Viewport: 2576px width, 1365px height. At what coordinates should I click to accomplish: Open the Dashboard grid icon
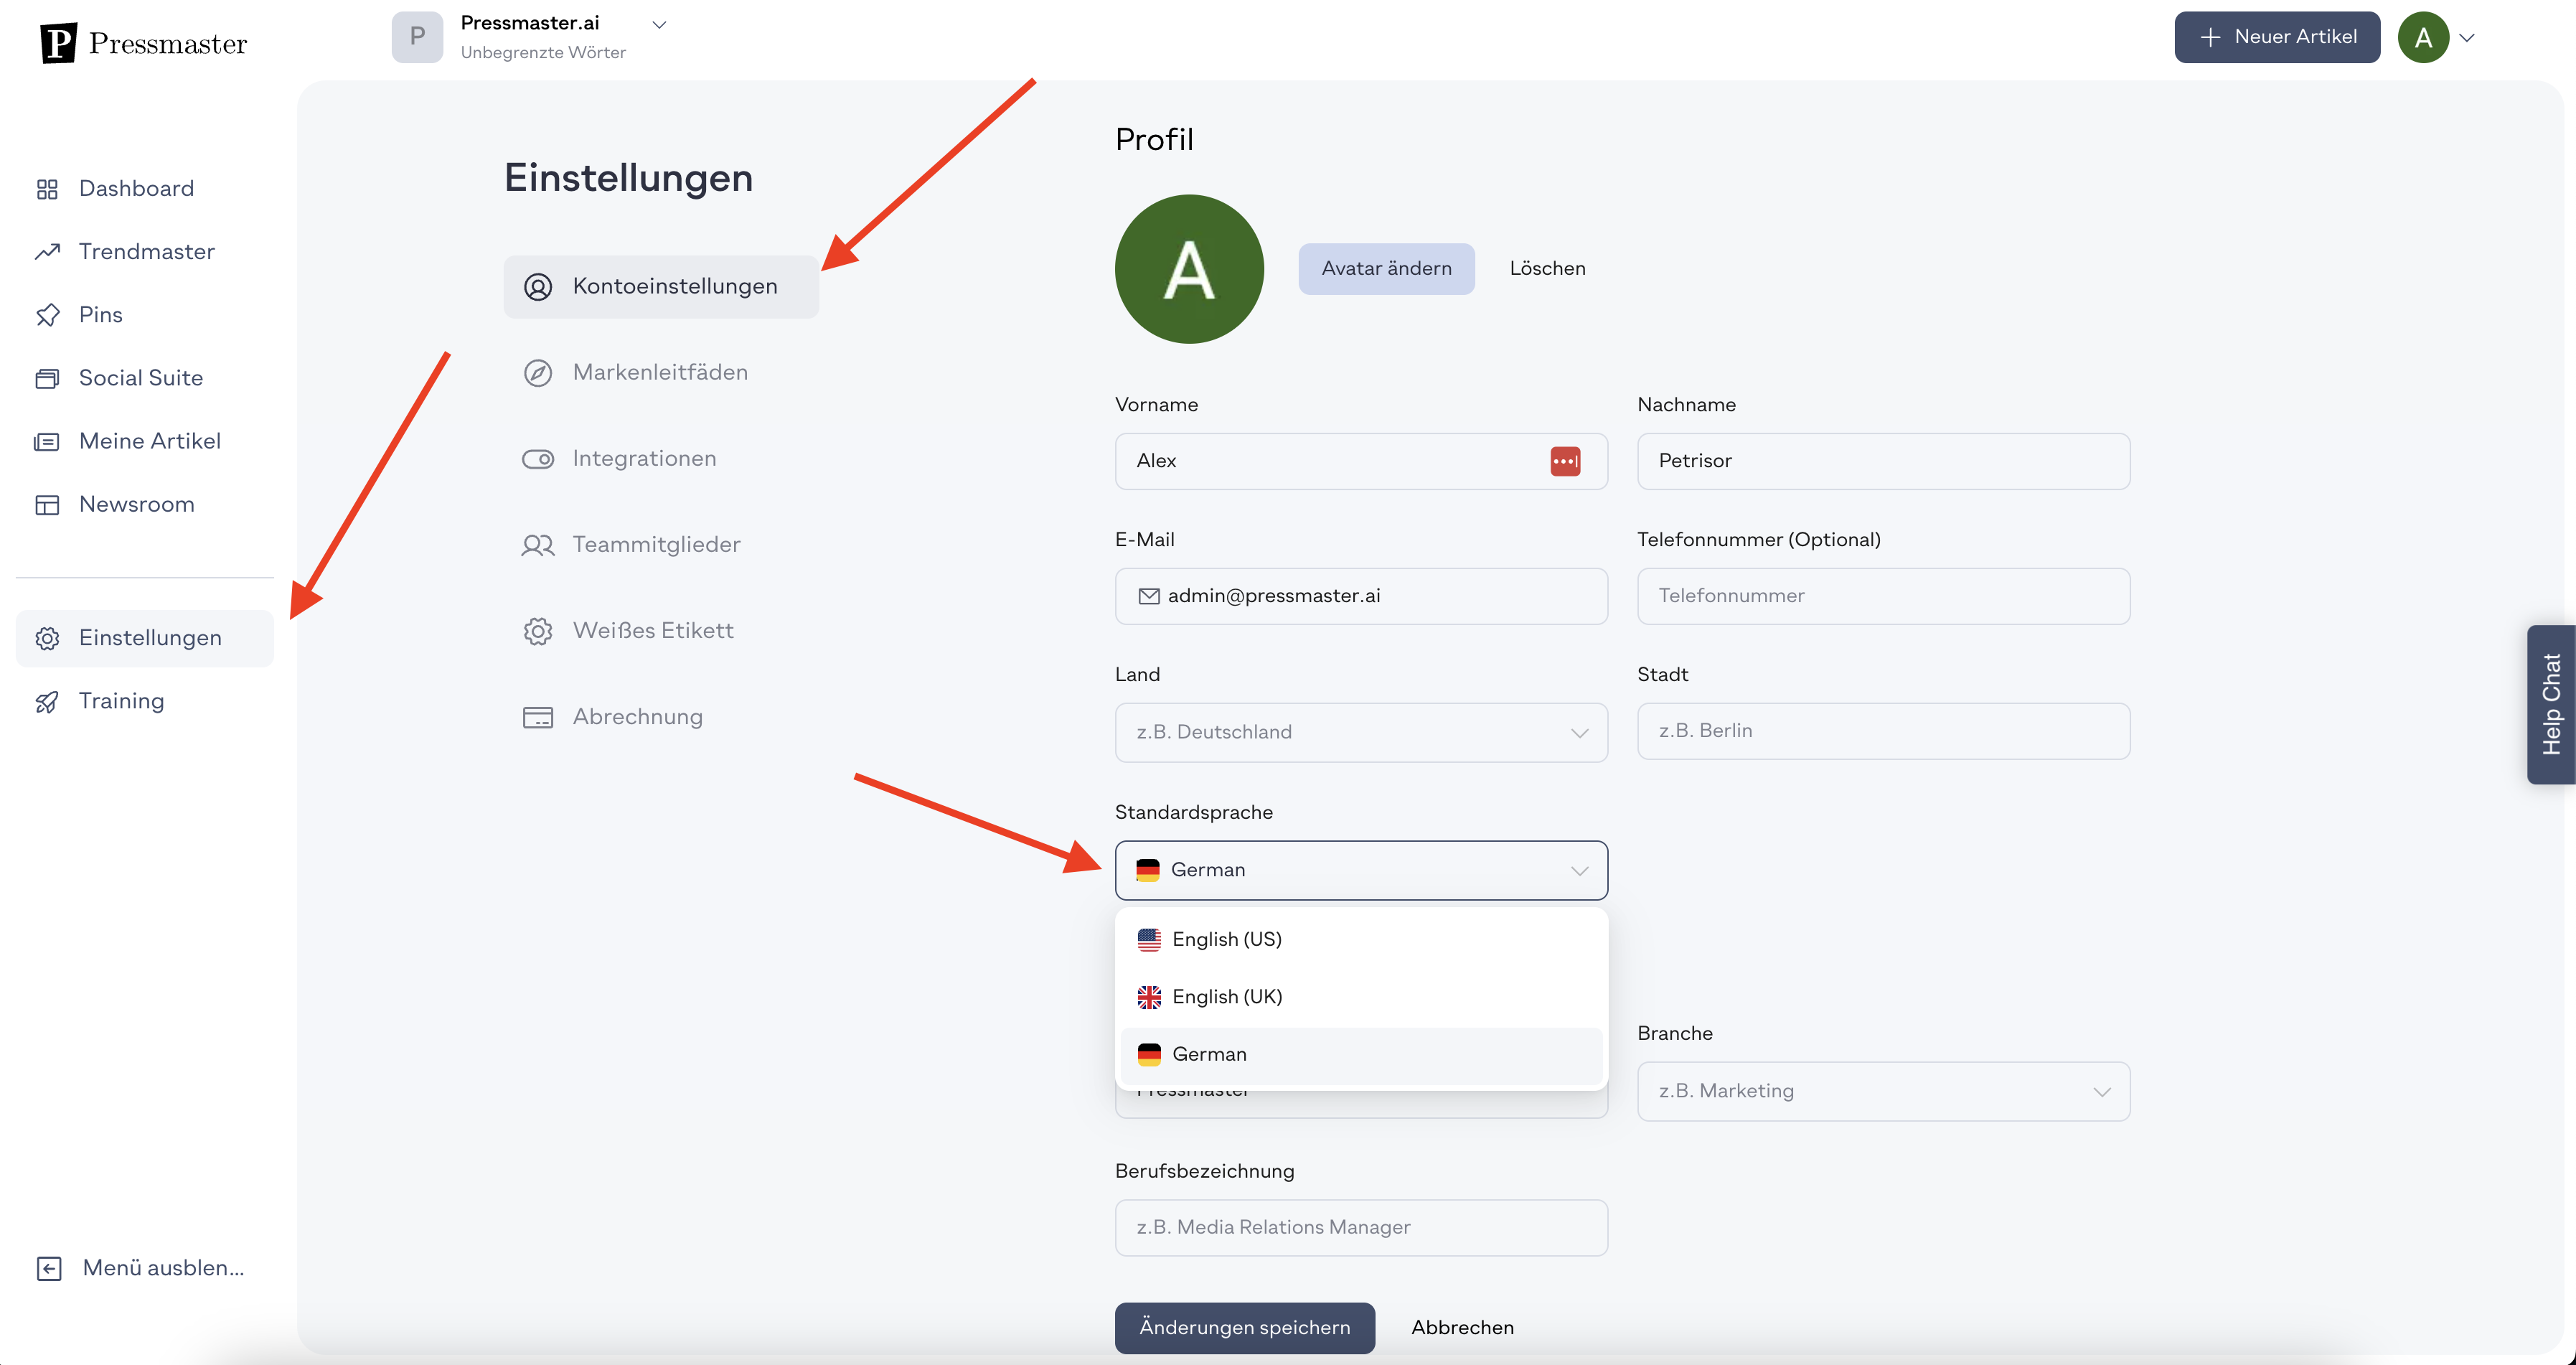47,189
